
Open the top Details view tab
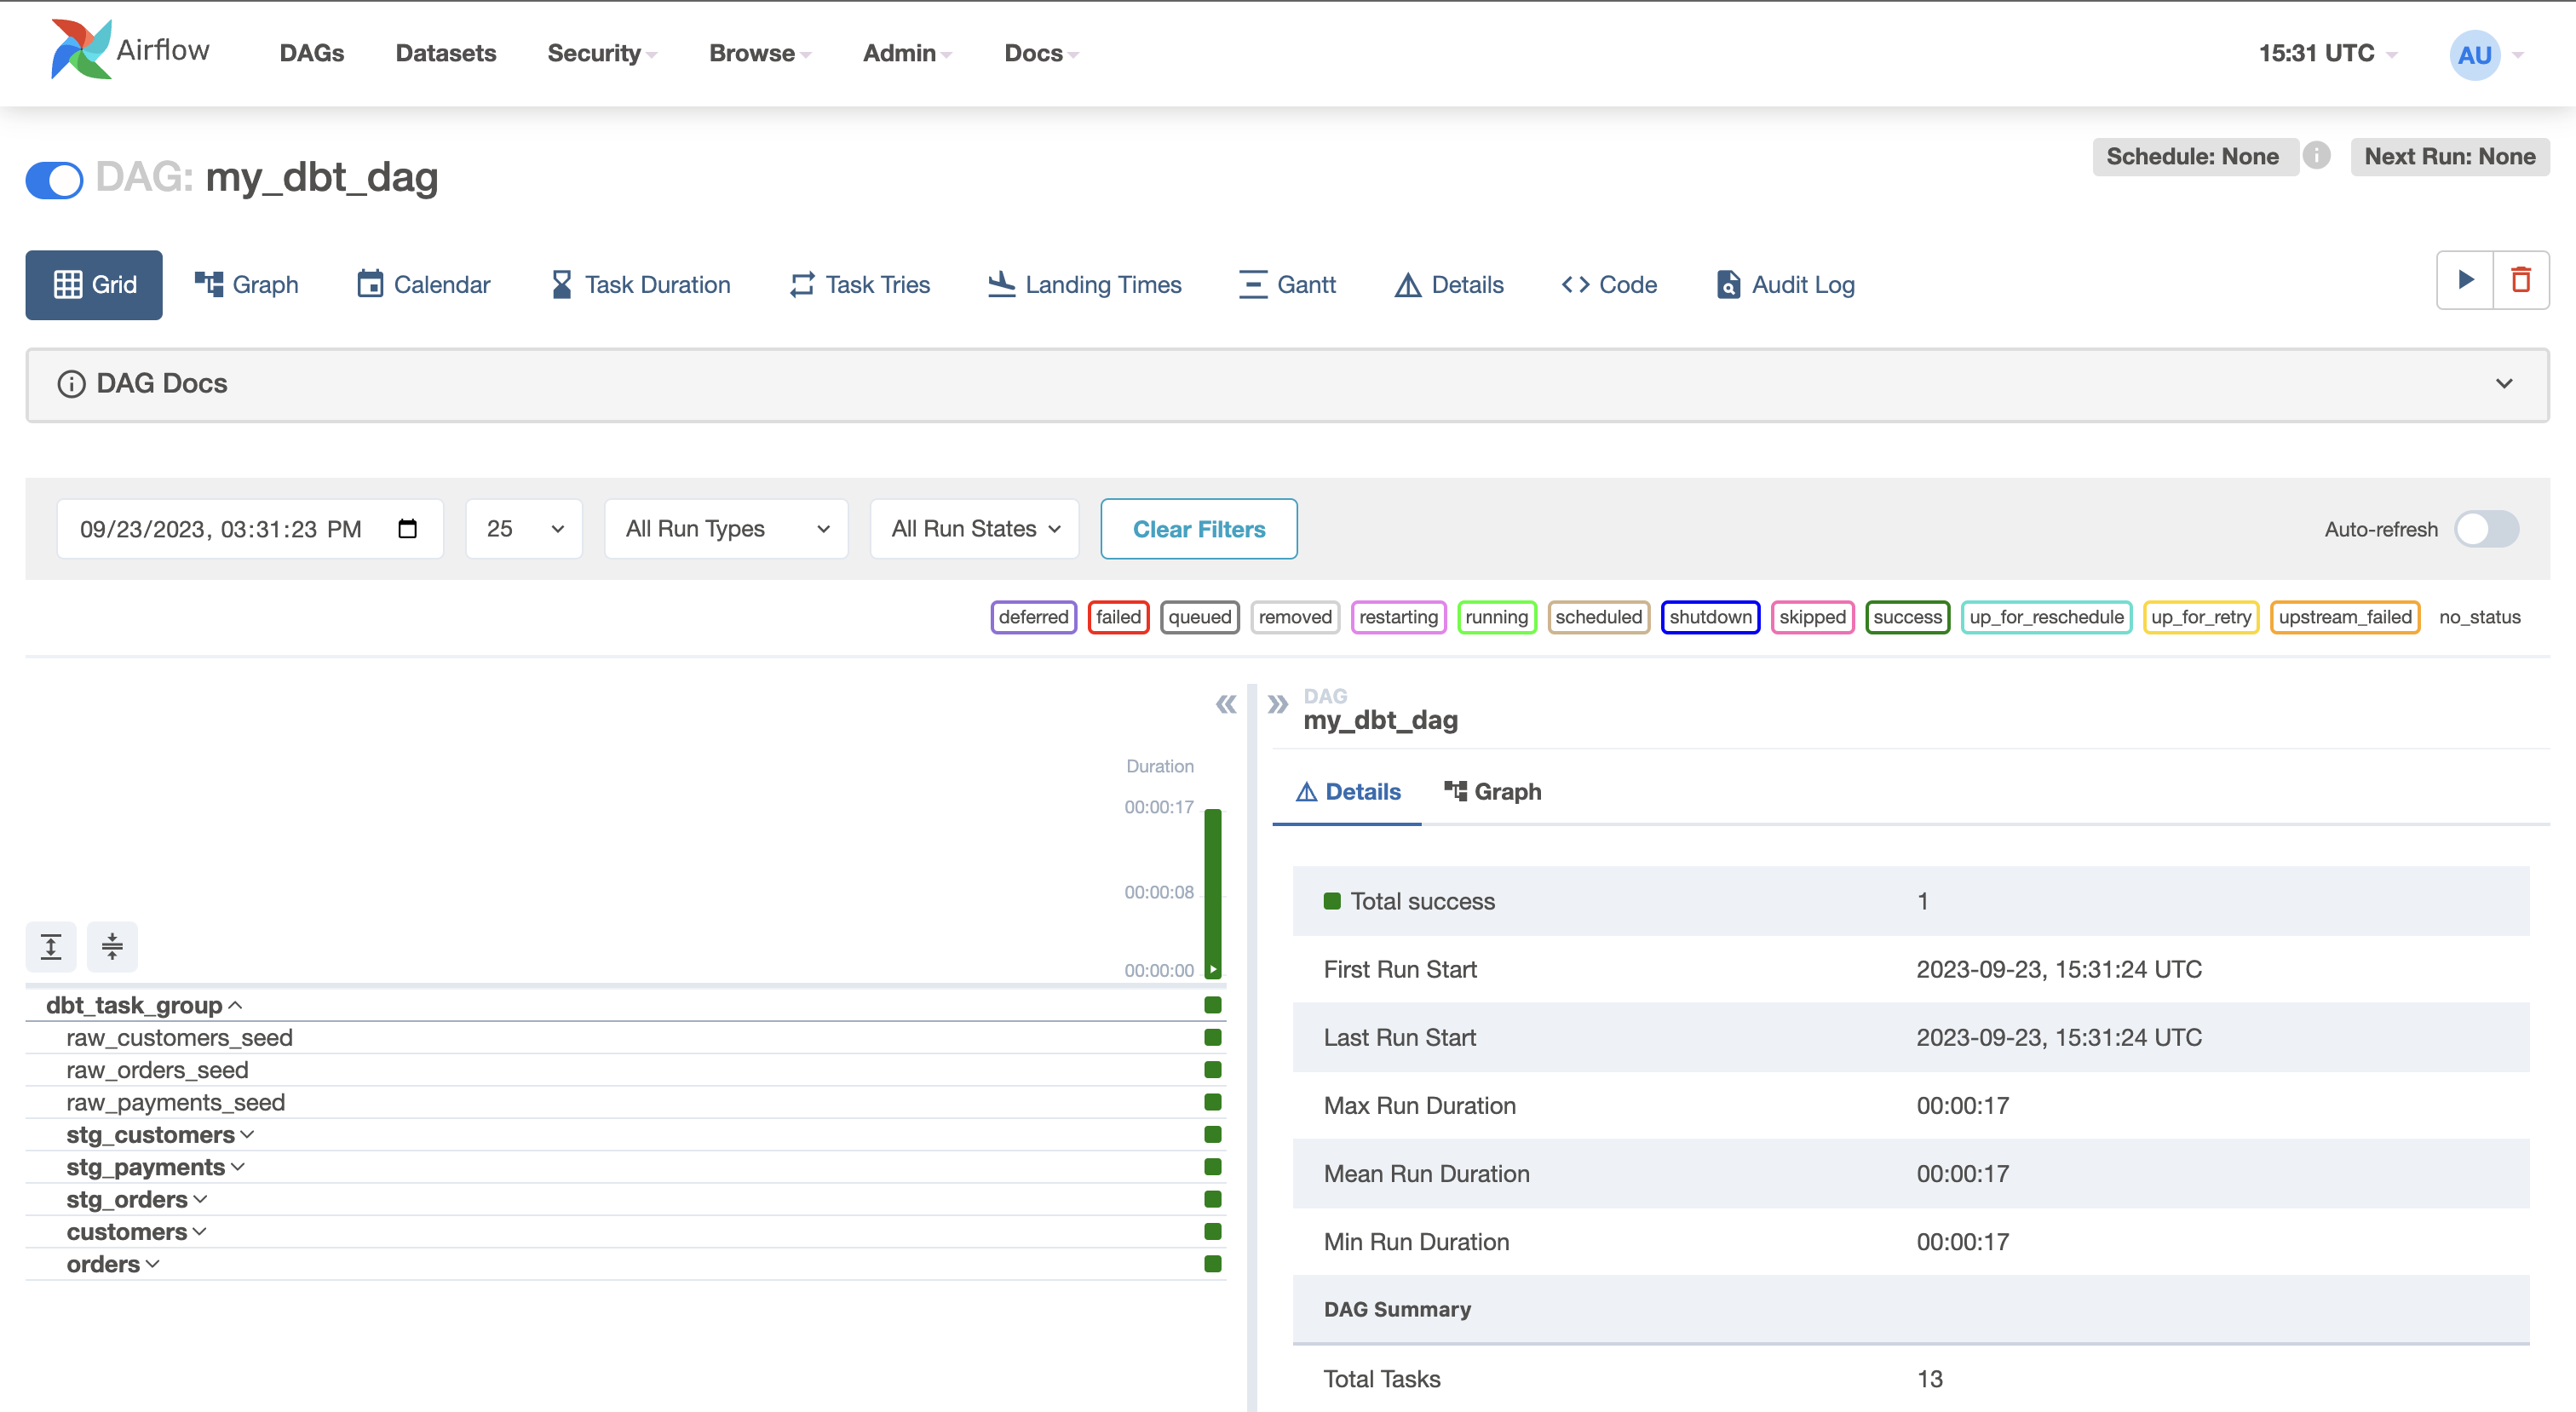[1449, 284]
